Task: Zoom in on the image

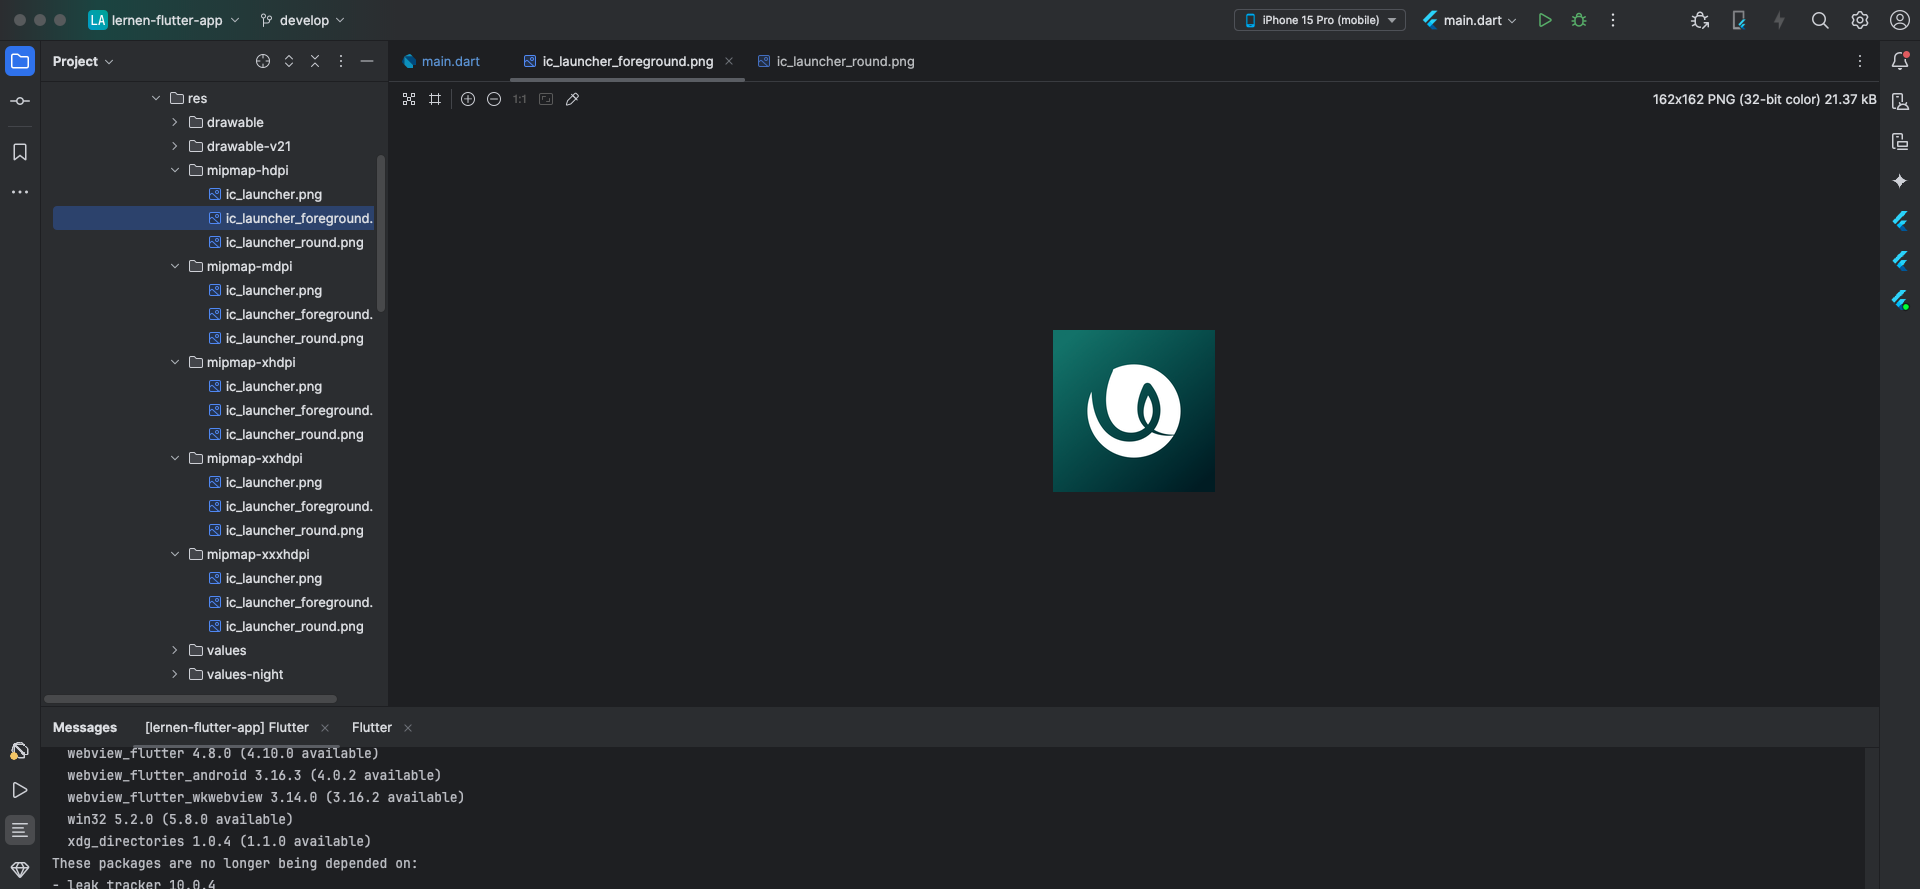Action: 468,99
